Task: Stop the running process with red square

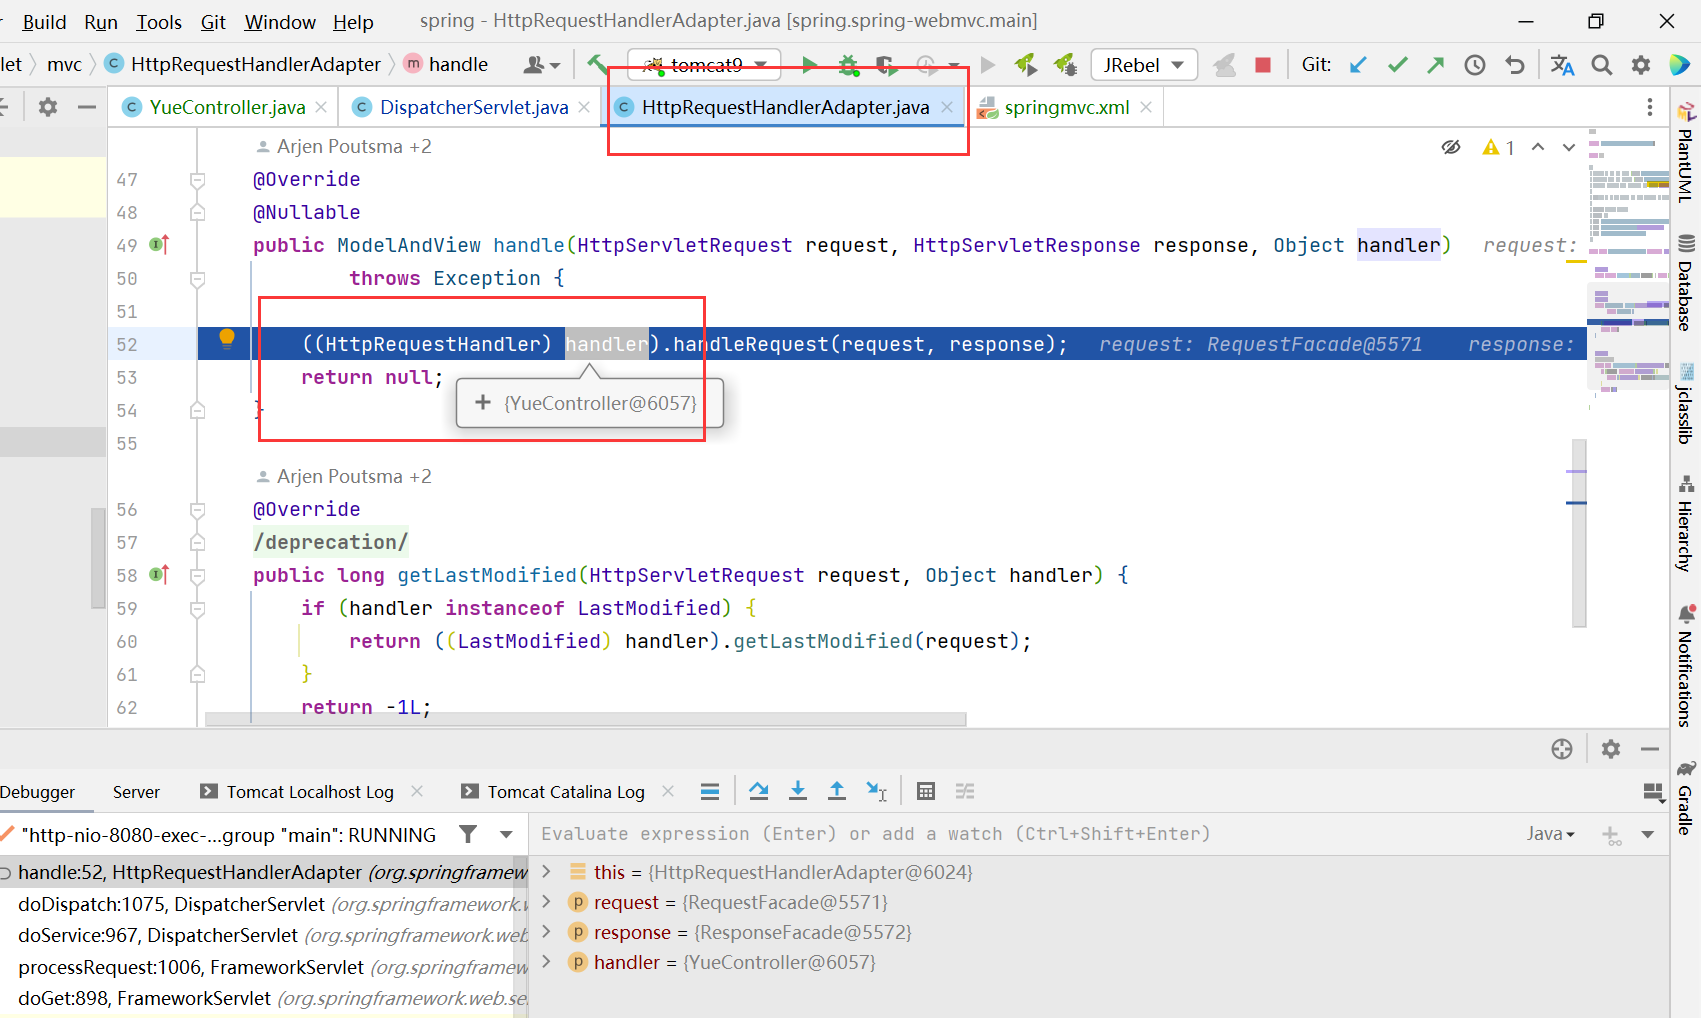Action: click(1263, 65)
